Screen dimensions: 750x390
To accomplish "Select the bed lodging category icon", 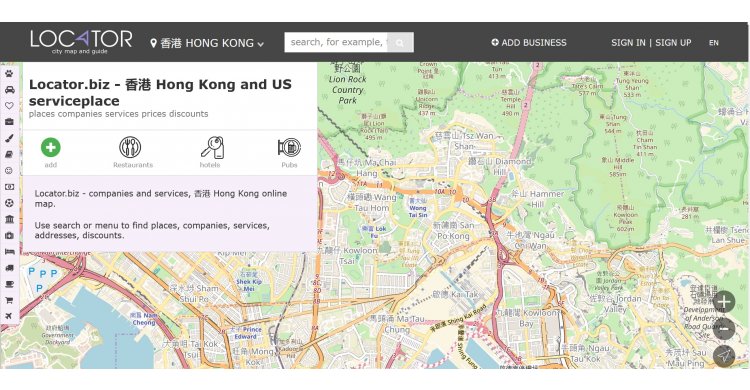I will (9, 252).
